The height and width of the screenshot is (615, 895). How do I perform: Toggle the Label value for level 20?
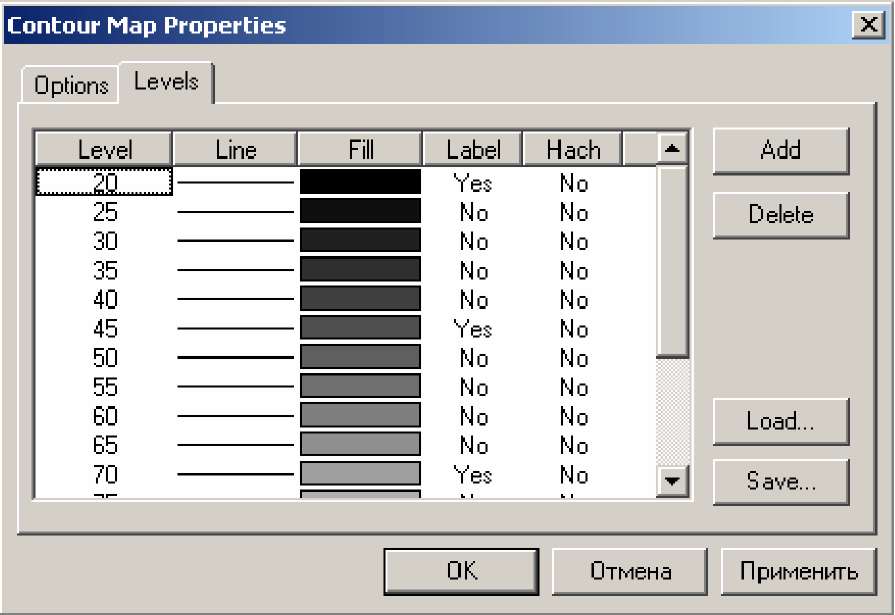473,183
